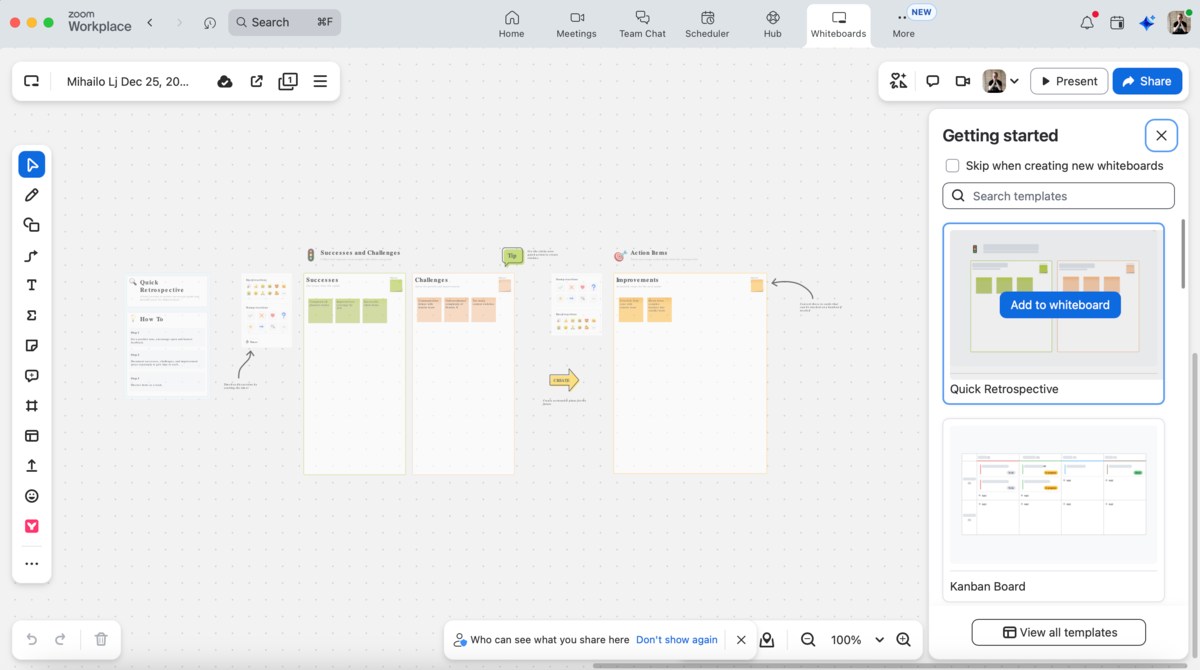Add Quick Retrospective to whiteboard
The image size is (1200, 670).
pos(1059,305)
